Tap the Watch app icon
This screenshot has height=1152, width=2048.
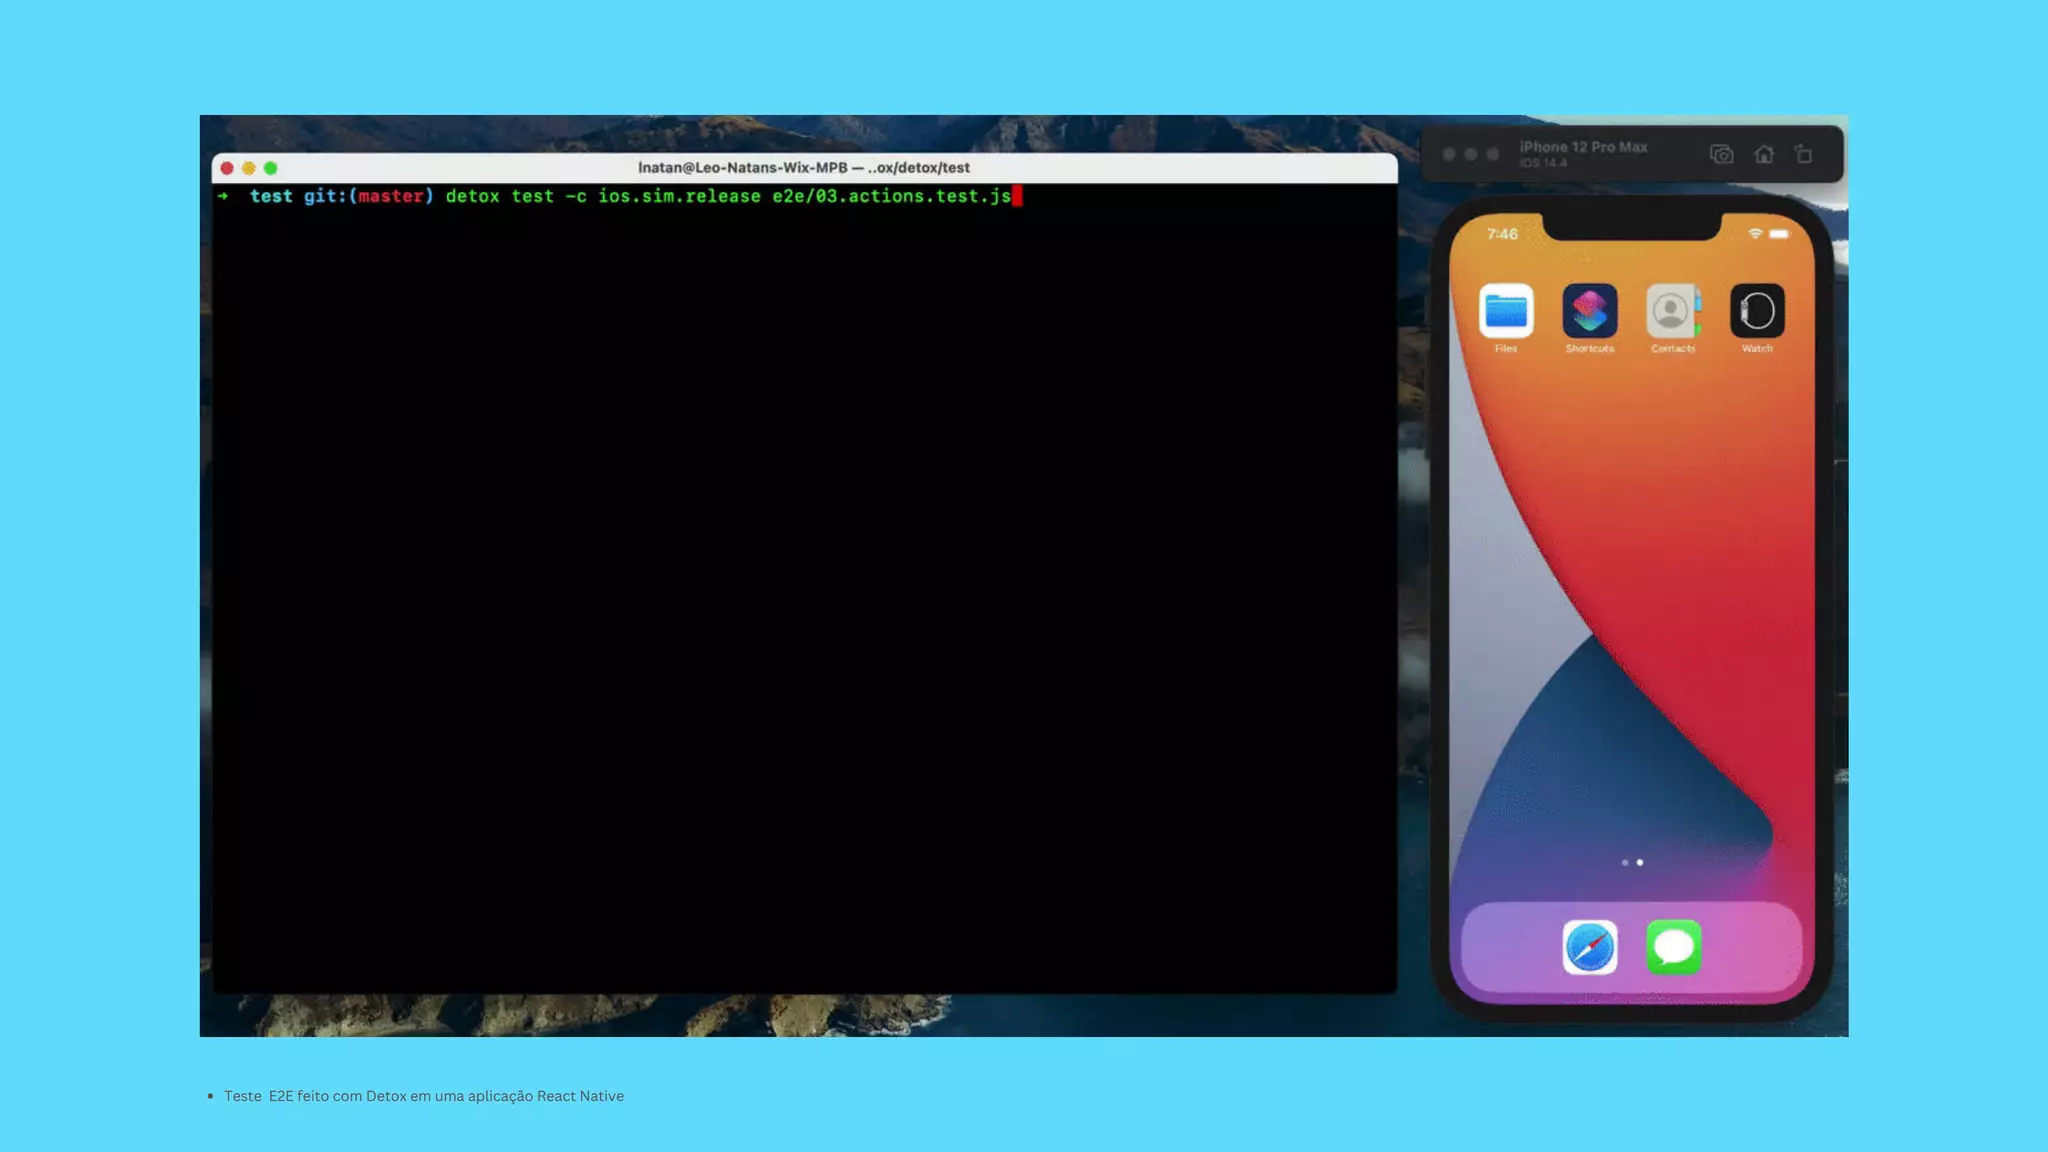click(x=1757, y=311)
